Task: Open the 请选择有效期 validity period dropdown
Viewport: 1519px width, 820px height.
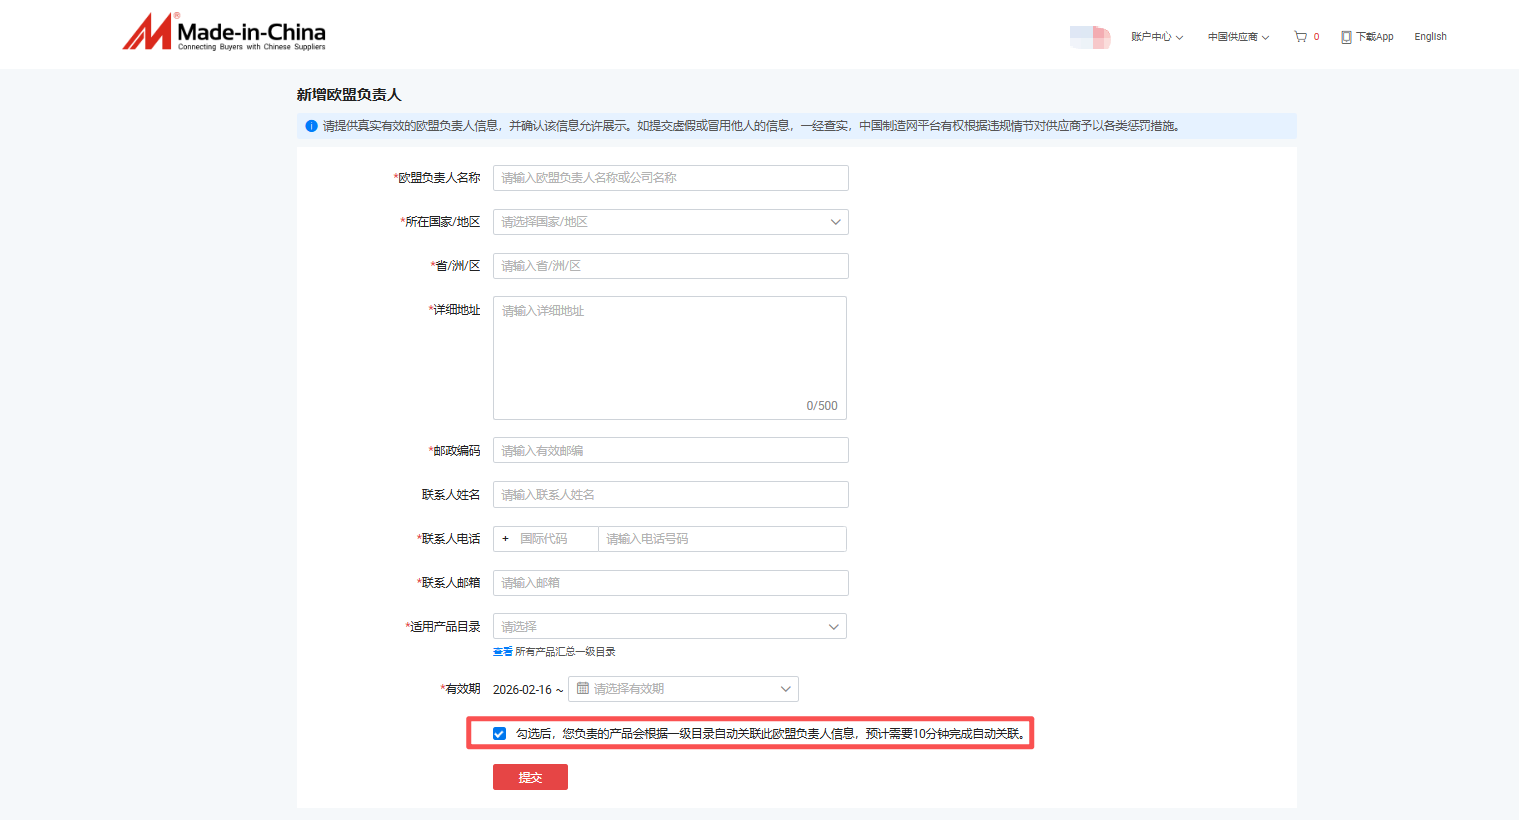Action: click(x=683, y=688)
